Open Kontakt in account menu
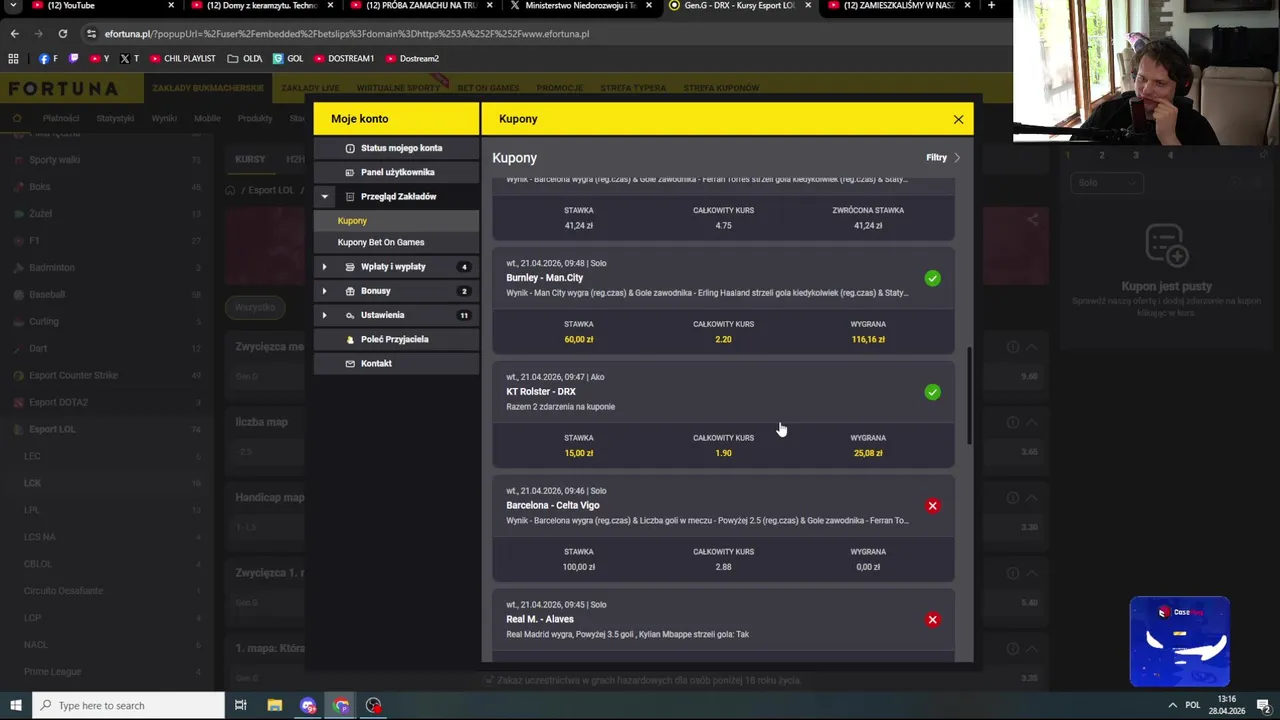 (x=396, y=363)
